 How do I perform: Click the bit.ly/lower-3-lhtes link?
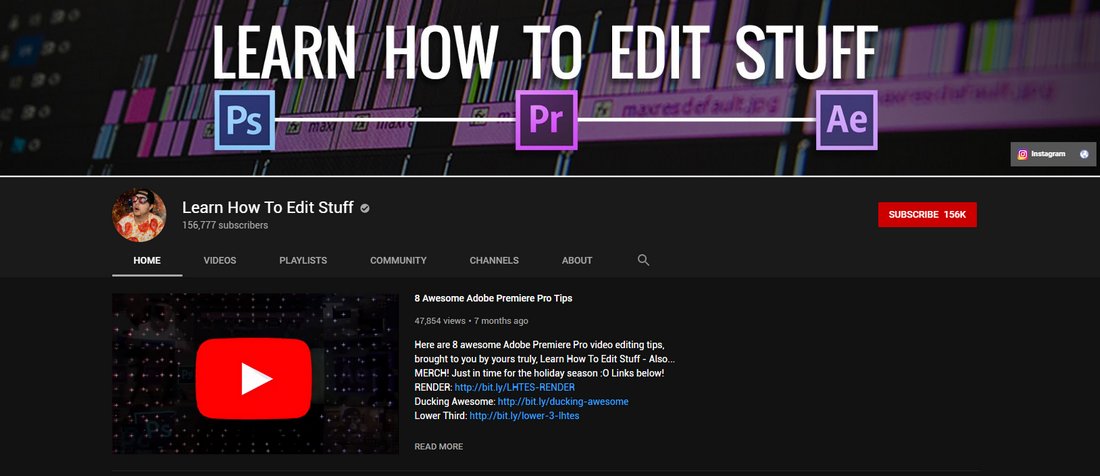pos(524,416)
